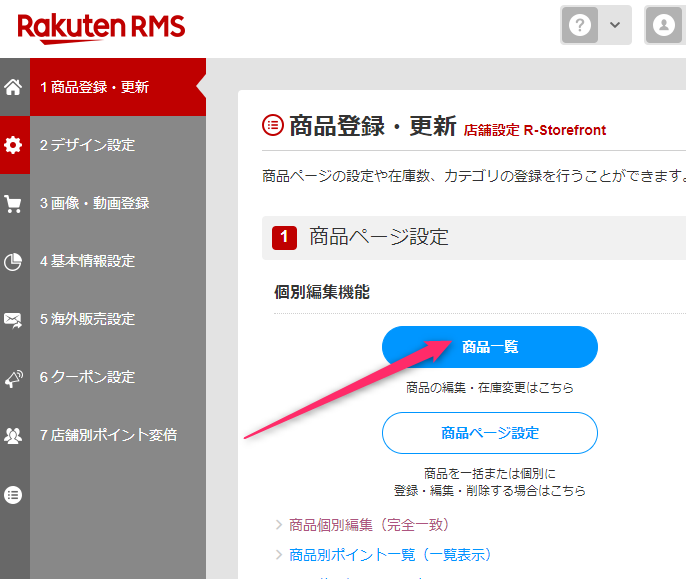
Task: Click the chevron beside 商品個別編集 link
Action: click(279, 525)
